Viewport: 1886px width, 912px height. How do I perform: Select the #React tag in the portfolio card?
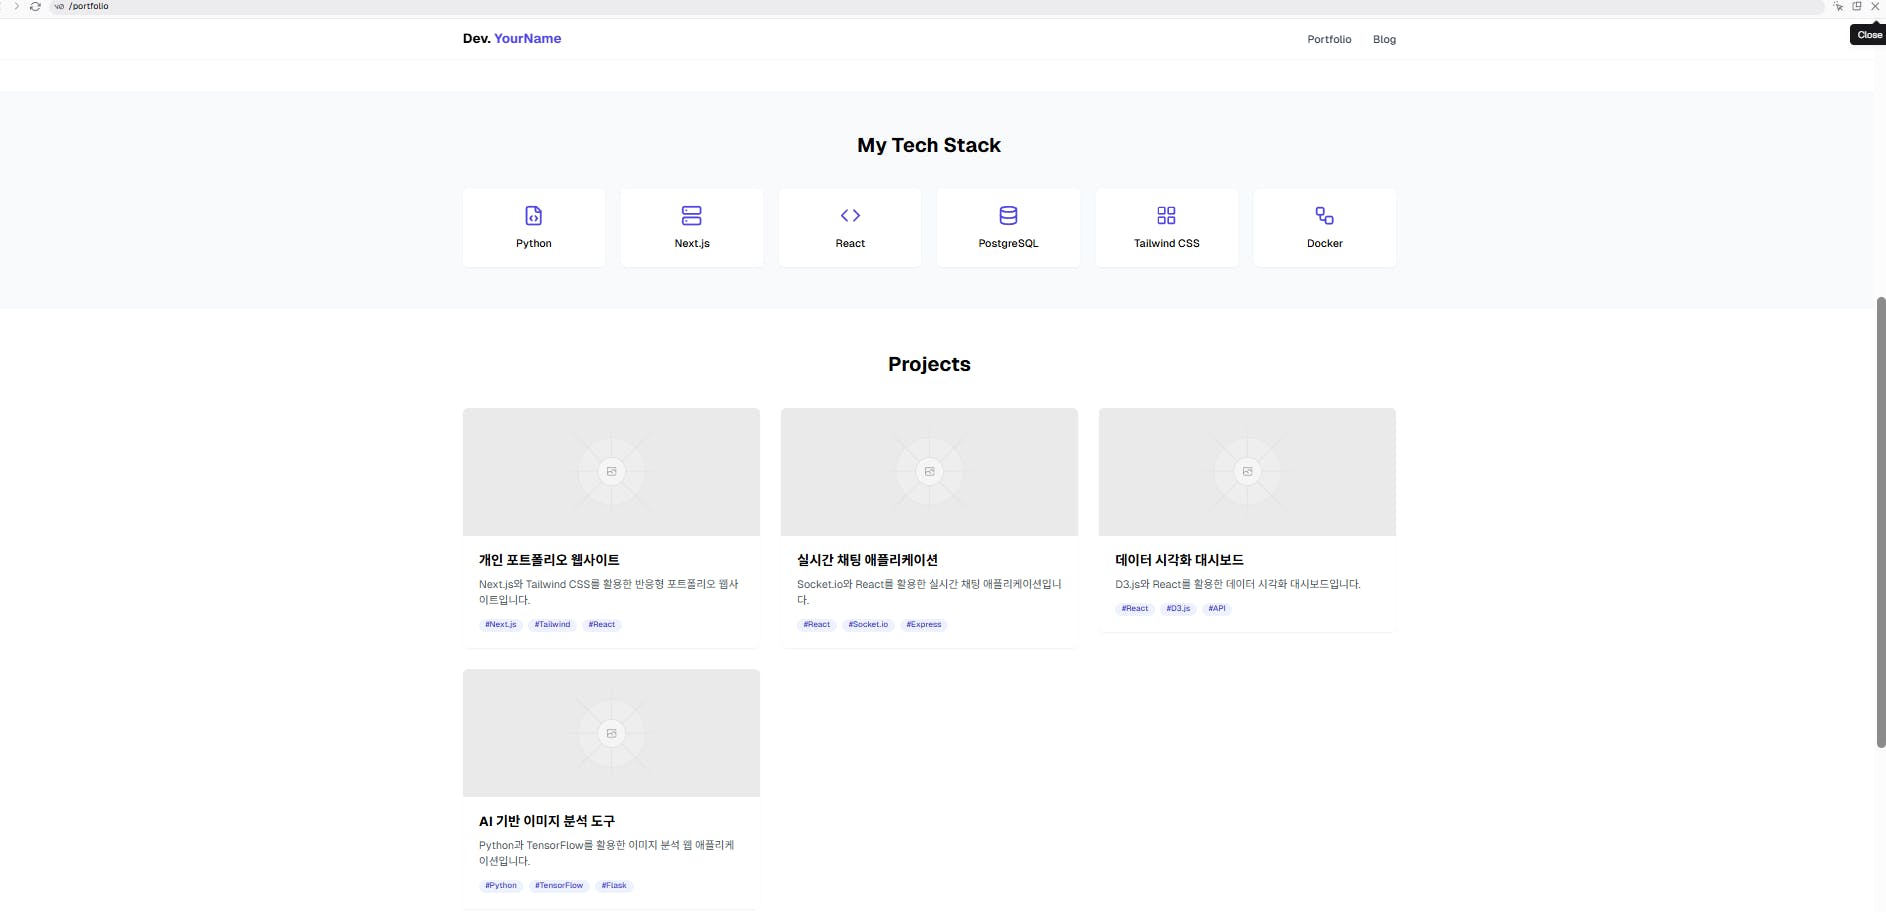pos(602,624)
